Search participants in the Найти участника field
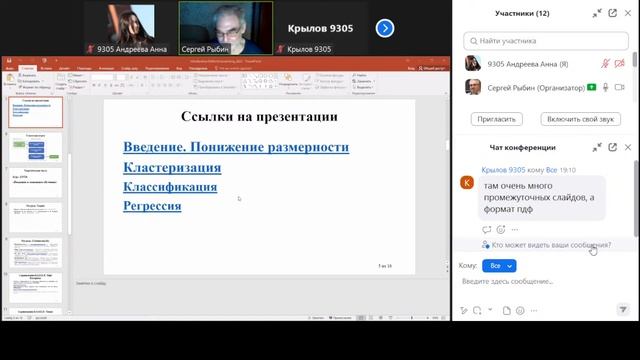Screen dimensions: 640x360 [546, 41]
